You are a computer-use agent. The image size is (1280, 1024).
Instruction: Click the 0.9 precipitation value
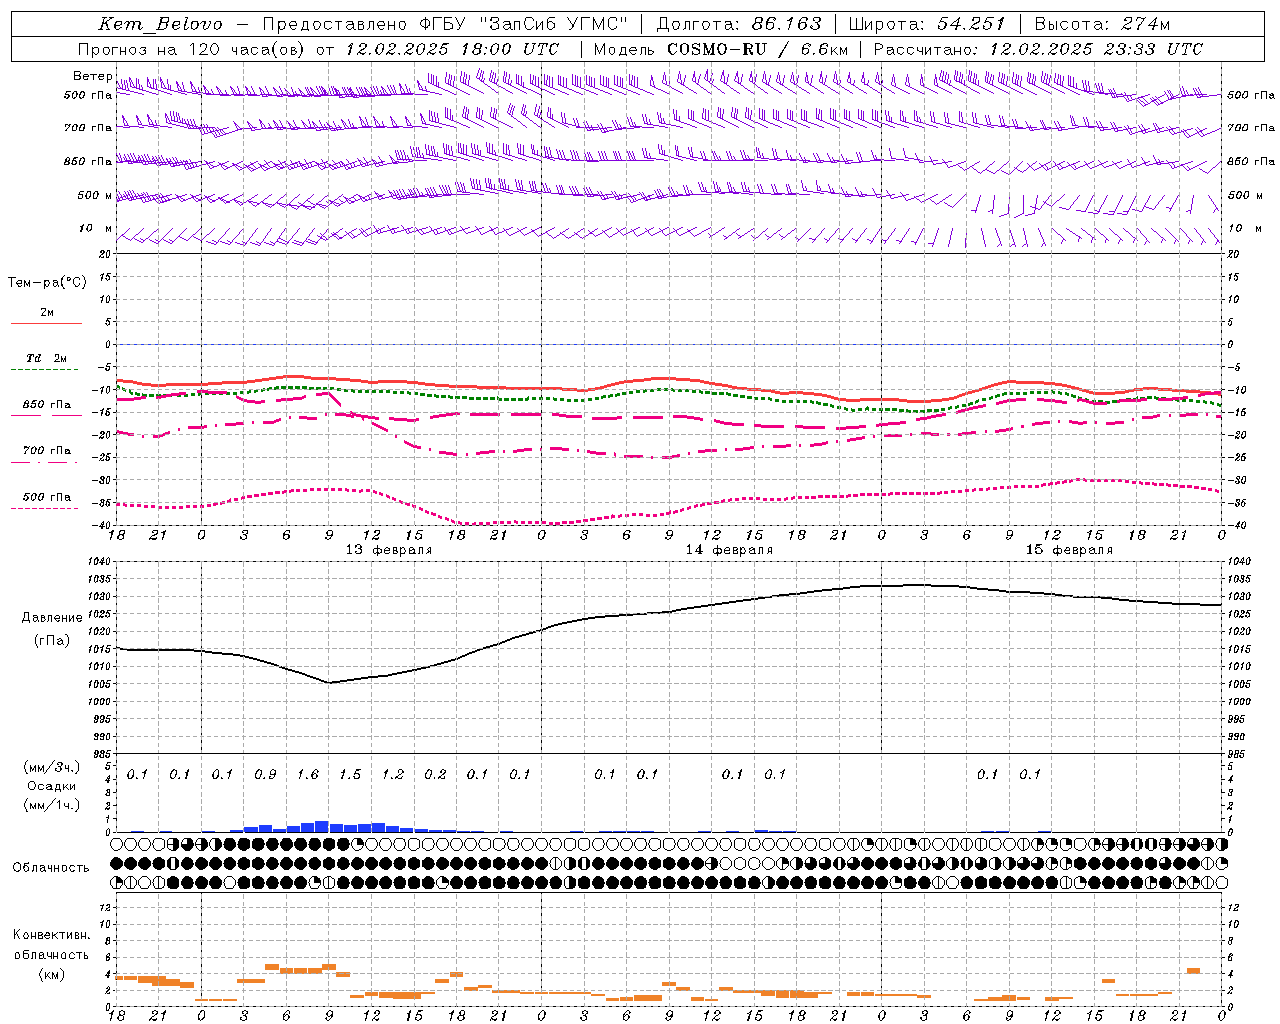(x=265, y=774)
